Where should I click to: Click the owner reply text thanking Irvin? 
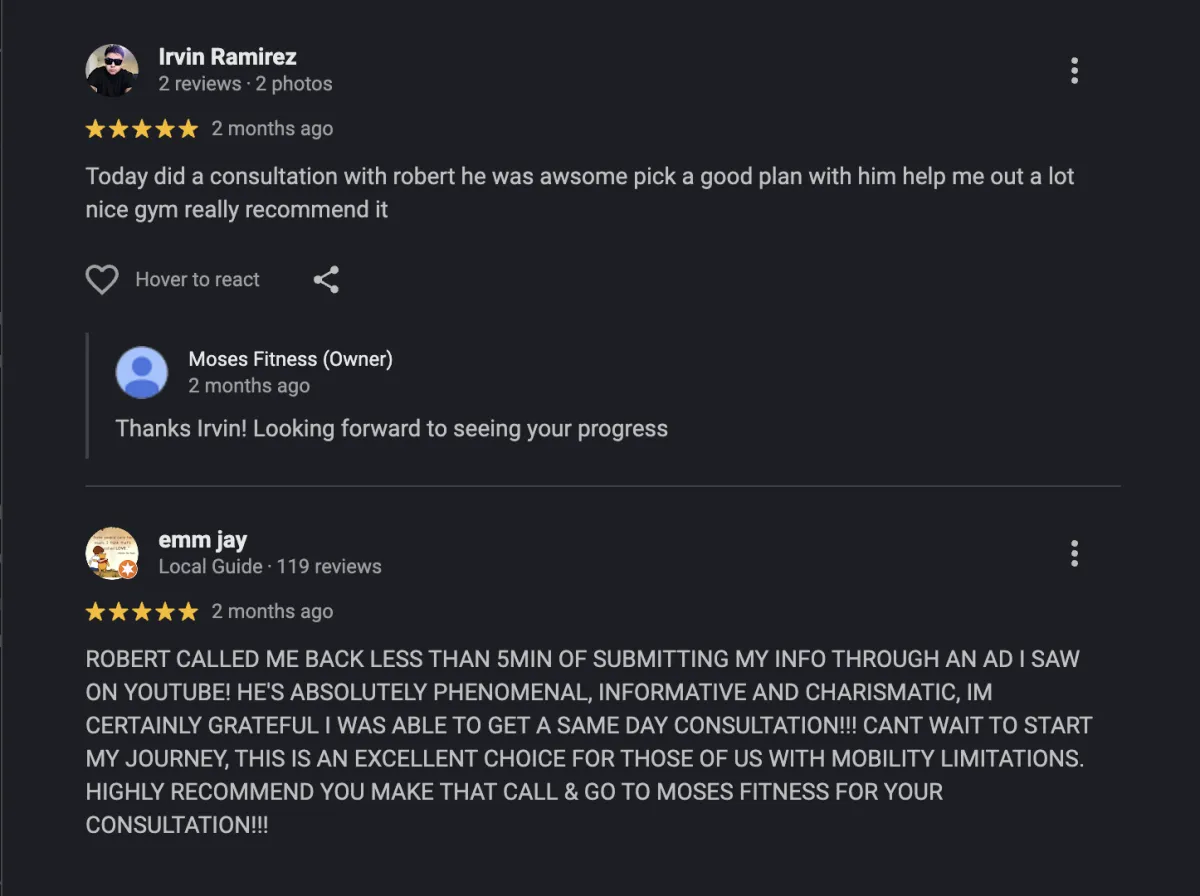point(391,429)
